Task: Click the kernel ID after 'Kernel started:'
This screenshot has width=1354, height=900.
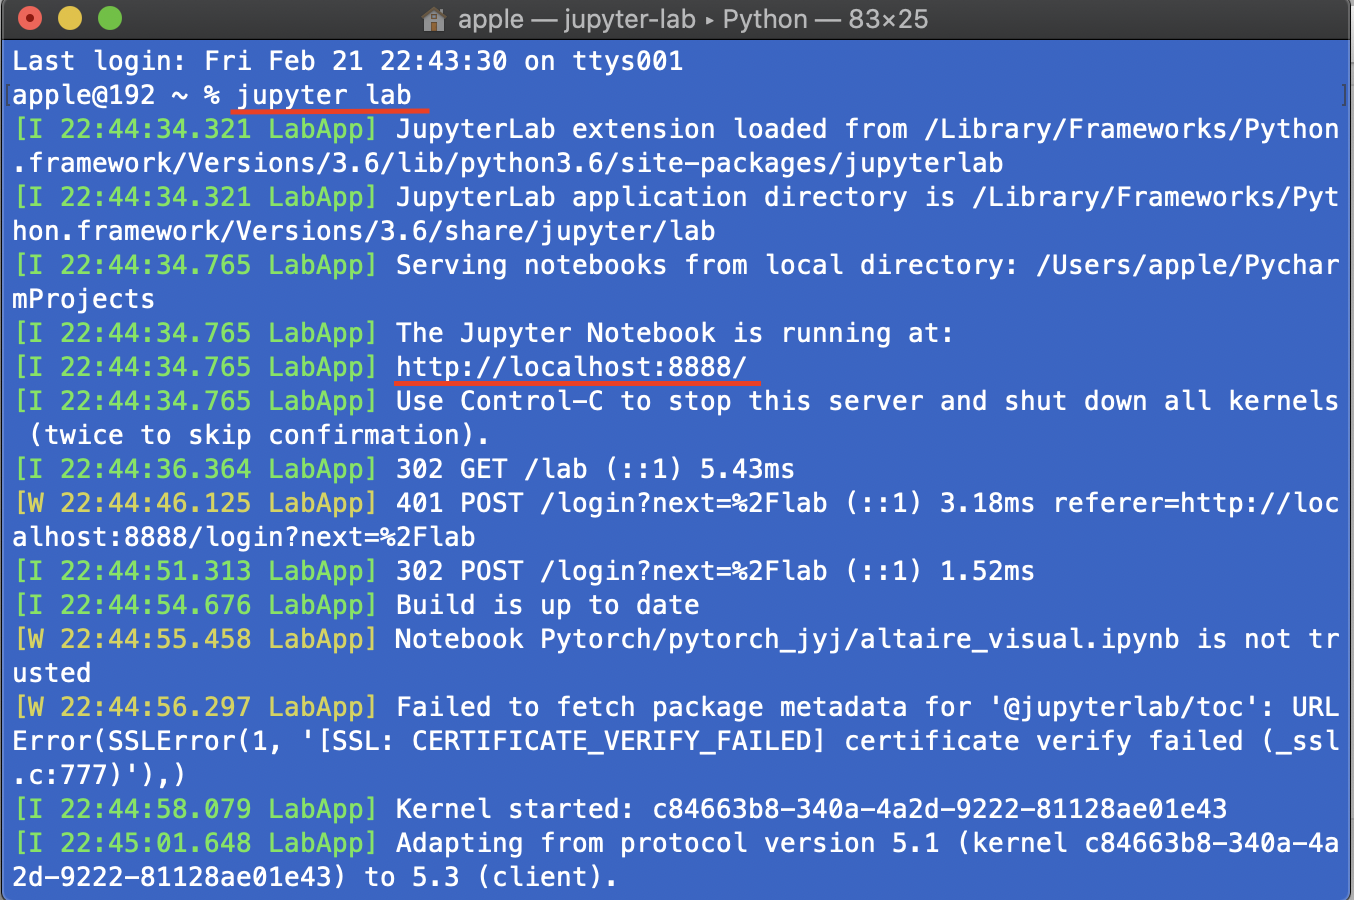Action: 939,809
